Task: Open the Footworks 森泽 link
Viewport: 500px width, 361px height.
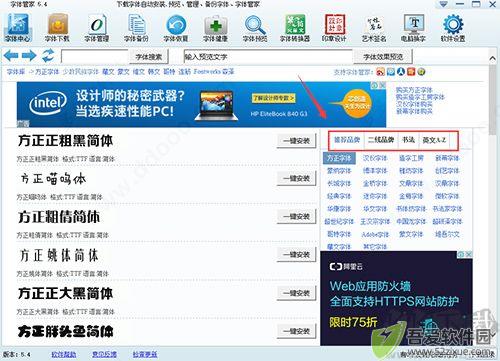Action: 214,72
